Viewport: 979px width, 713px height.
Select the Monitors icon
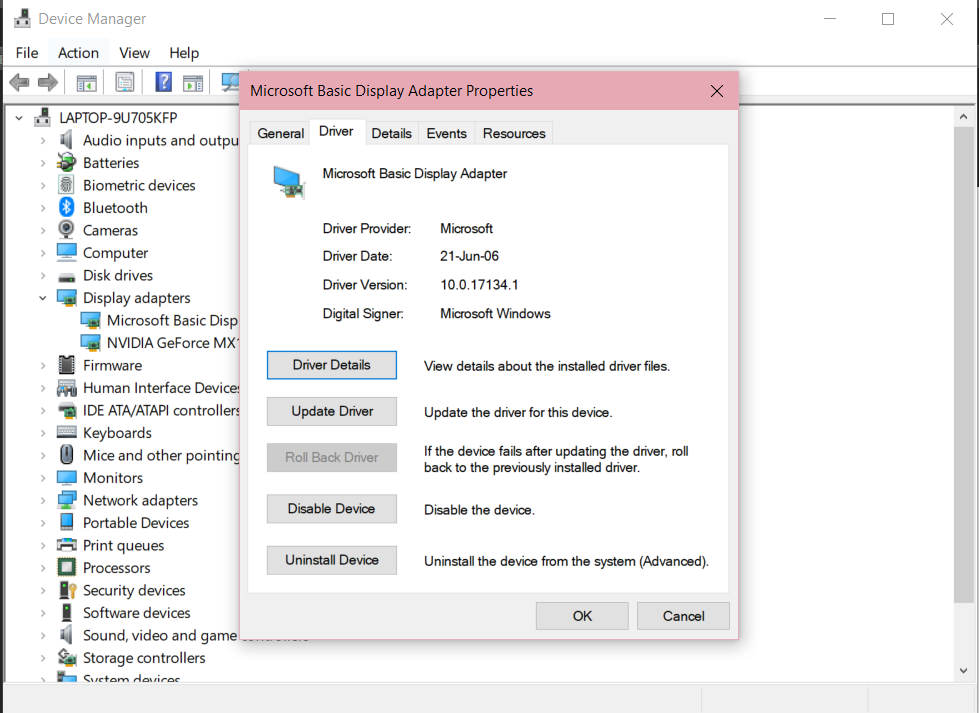pos(66,477)
